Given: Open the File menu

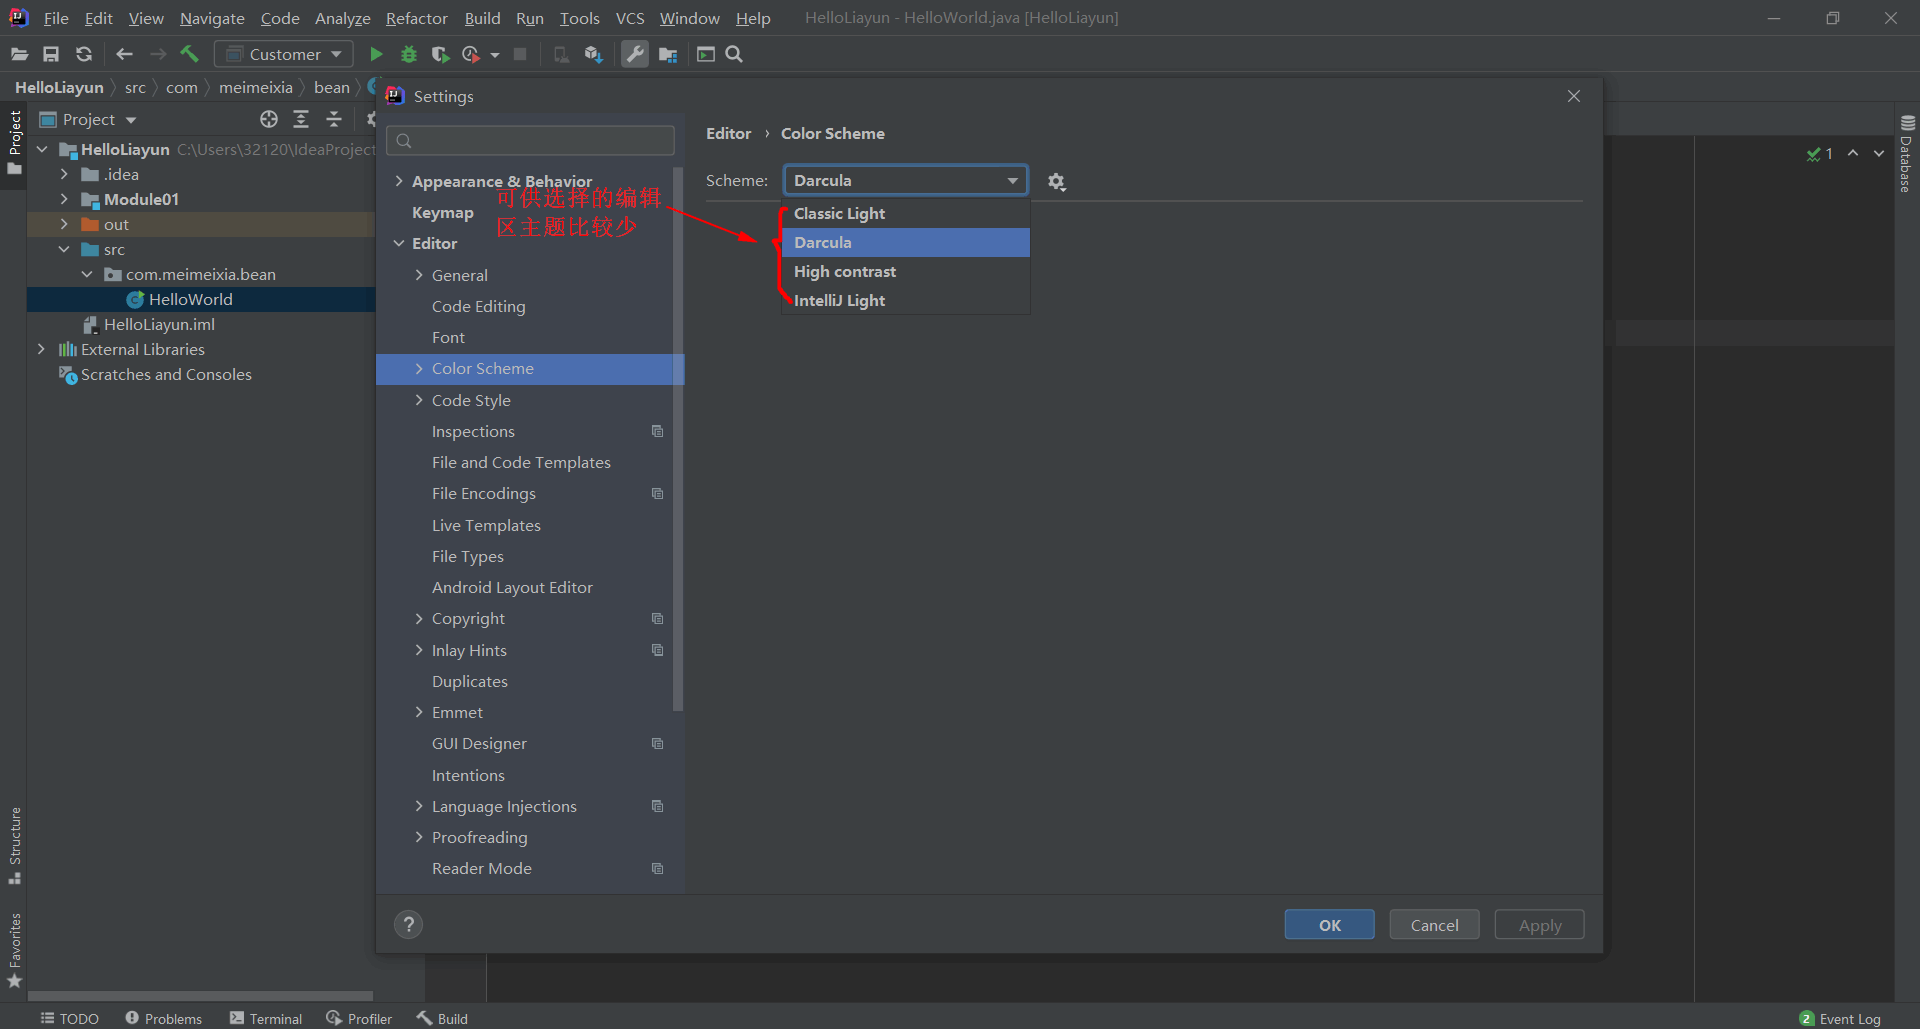Looking at the screenshot, I should [56, 18].
